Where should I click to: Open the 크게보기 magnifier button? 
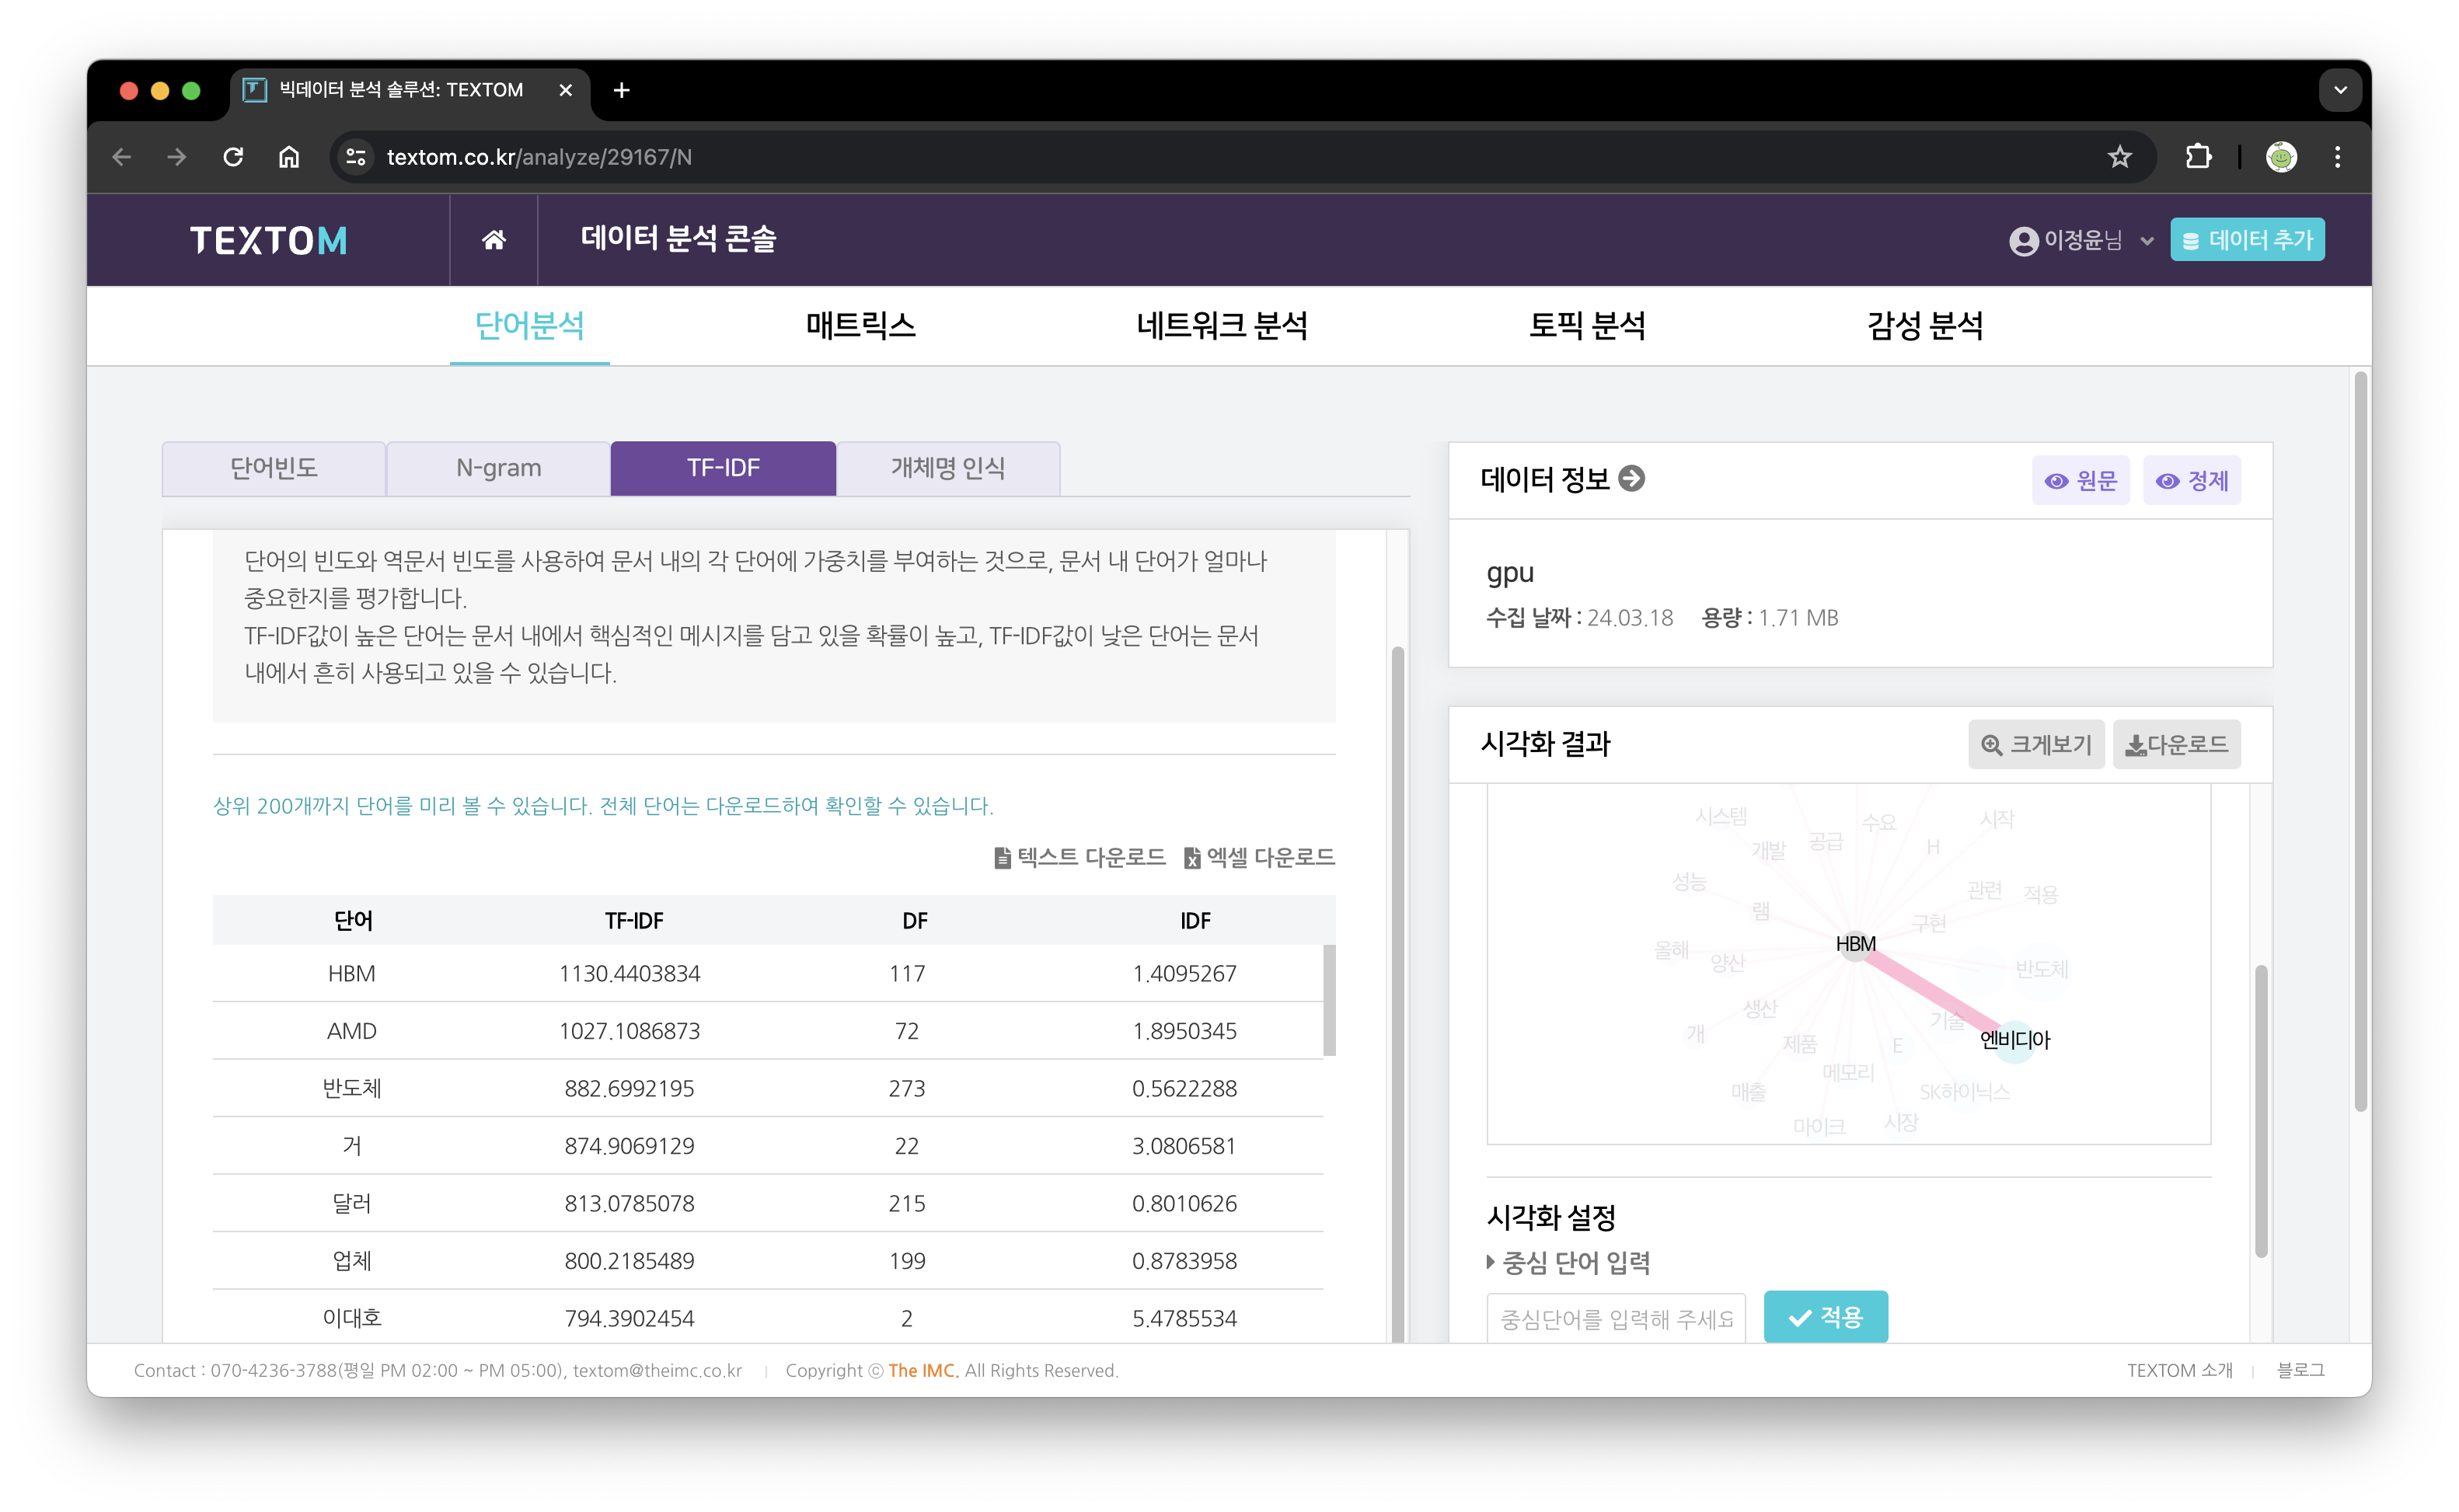pos(2036,744)
